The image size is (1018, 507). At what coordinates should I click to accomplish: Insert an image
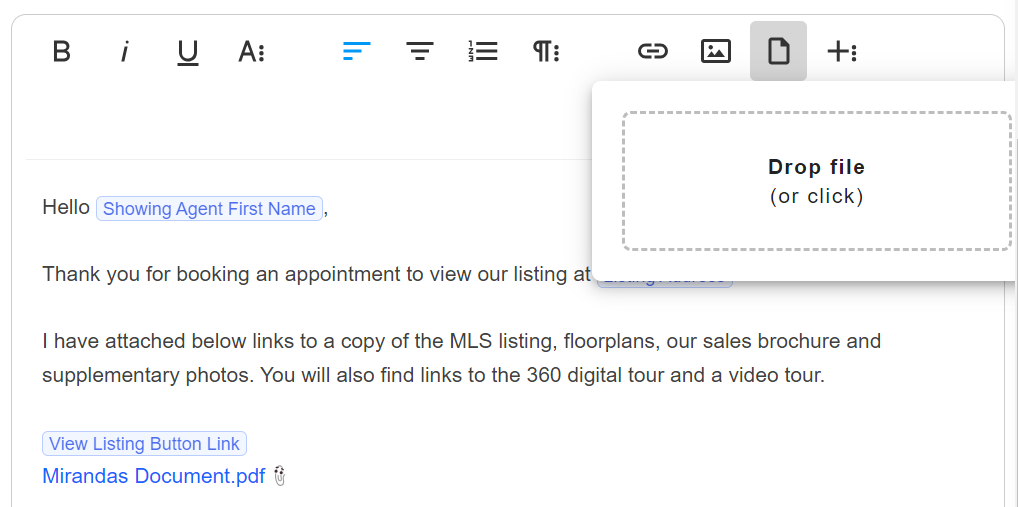pyautogui.click(x=716, y=51)
